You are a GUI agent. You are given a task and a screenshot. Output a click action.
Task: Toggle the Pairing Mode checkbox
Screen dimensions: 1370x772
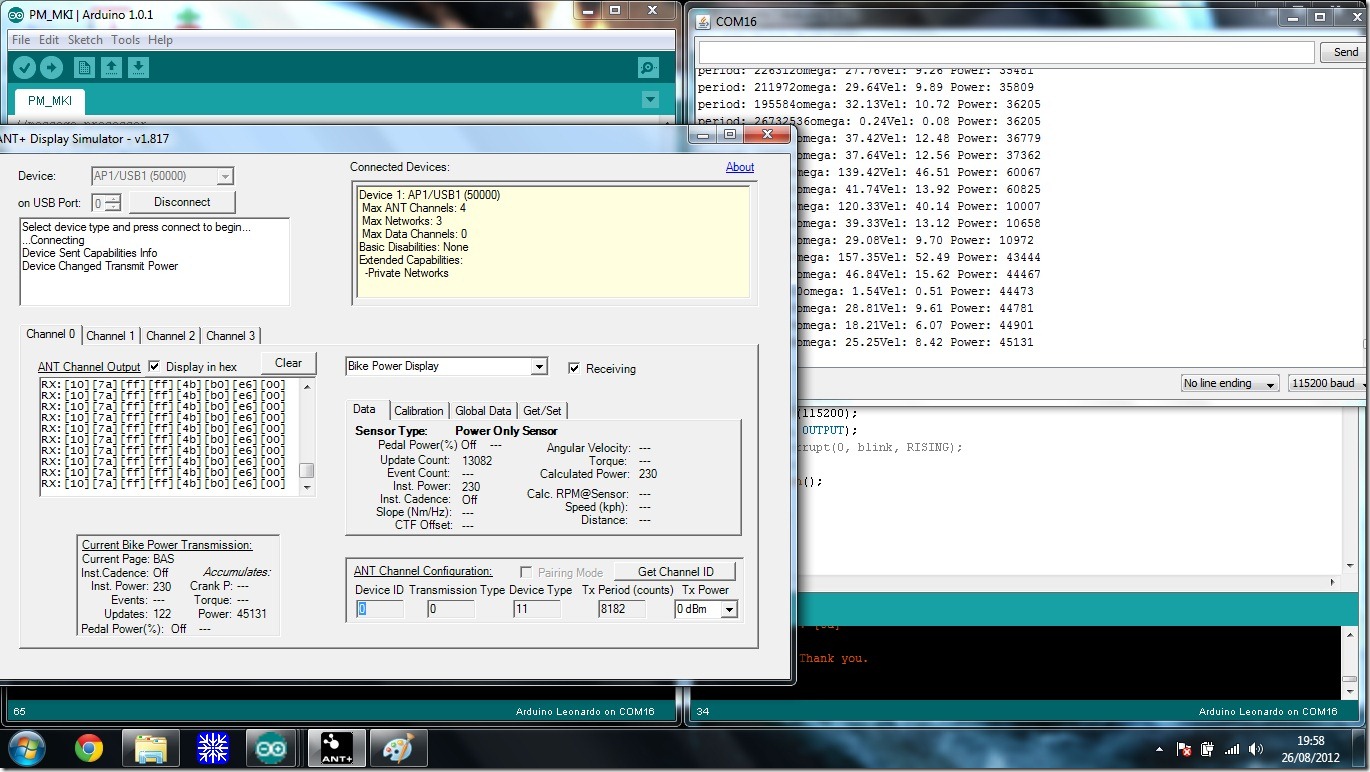pos(526,572)
